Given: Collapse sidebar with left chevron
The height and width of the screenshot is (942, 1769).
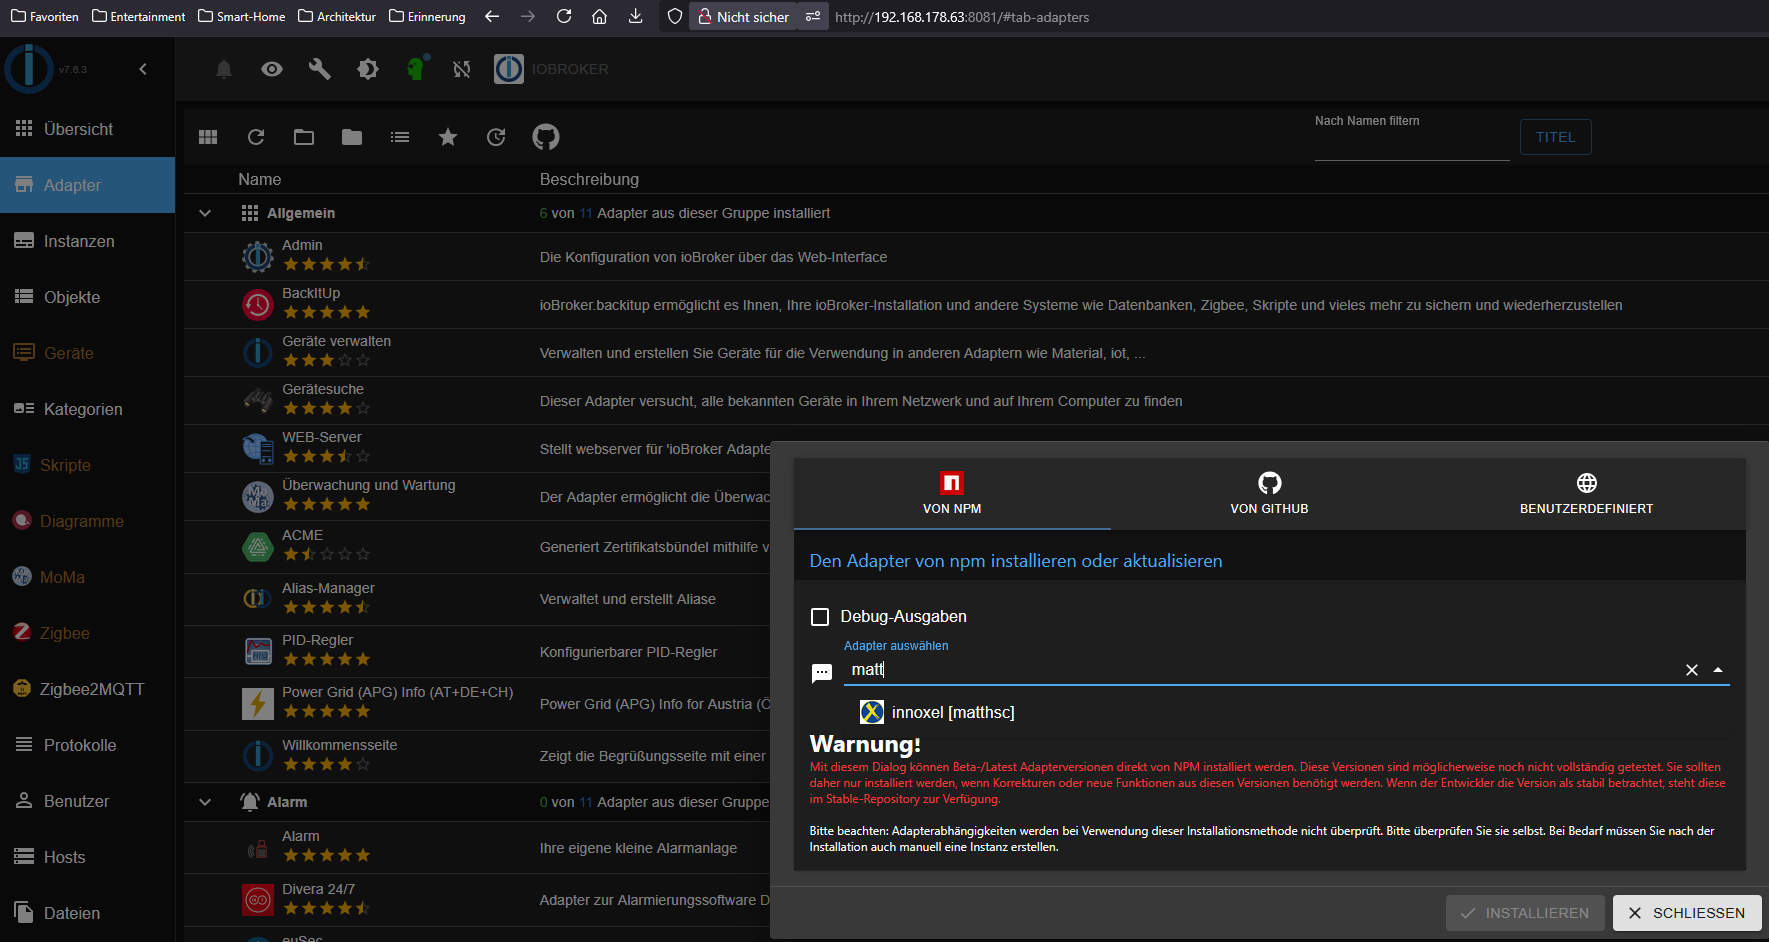Looking at the screenshot, I should tap(143, 69).
